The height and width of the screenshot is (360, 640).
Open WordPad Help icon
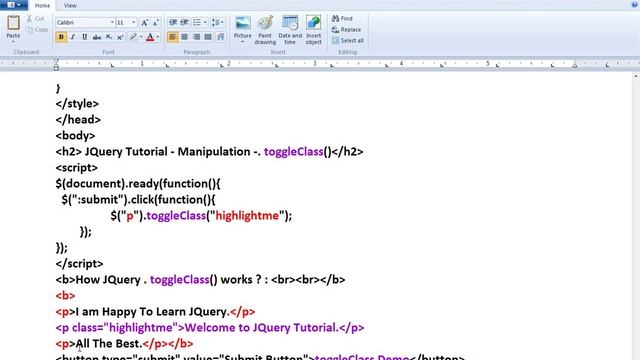(x=635, y=4)
